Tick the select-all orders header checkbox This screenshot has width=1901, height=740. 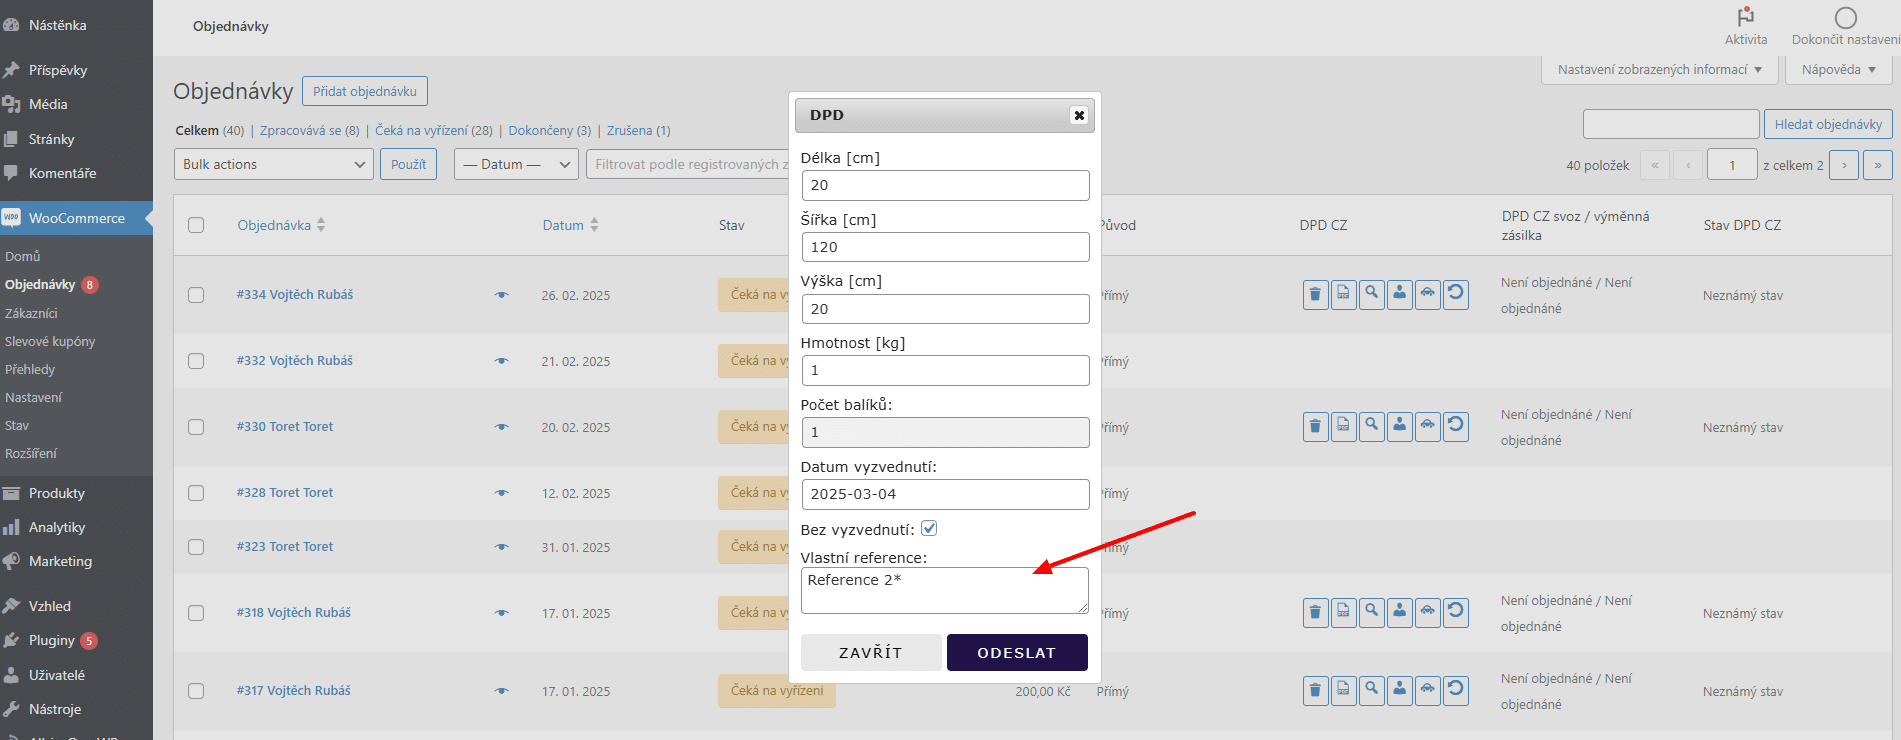[196, 225]
